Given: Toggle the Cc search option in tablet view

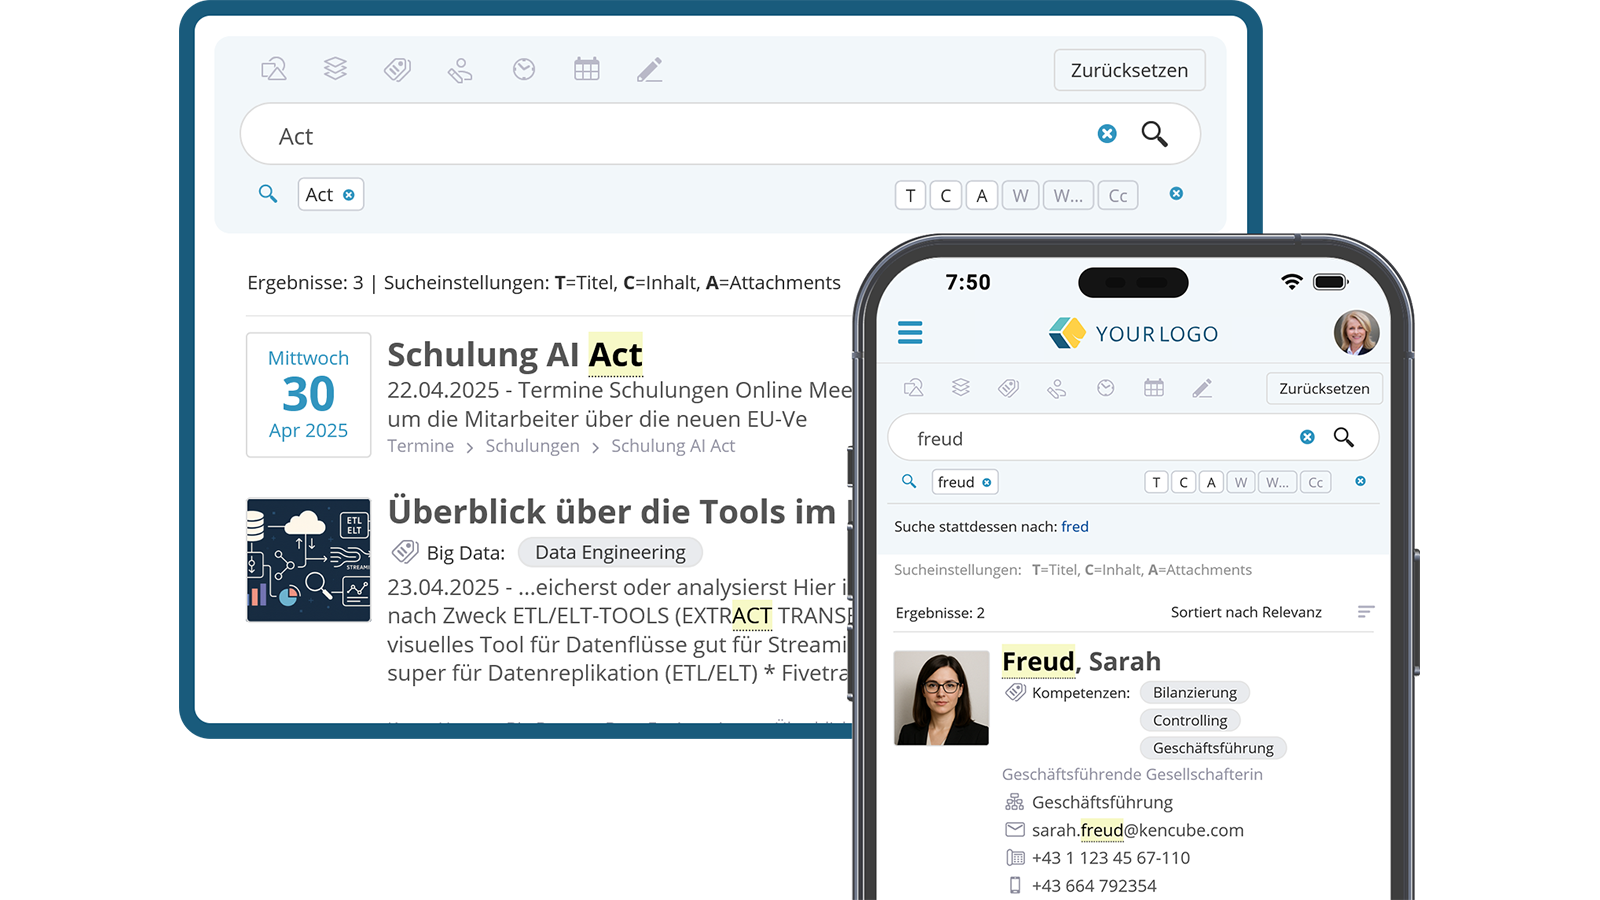Looking at the screenshot, I should (x=1118, y=195).
